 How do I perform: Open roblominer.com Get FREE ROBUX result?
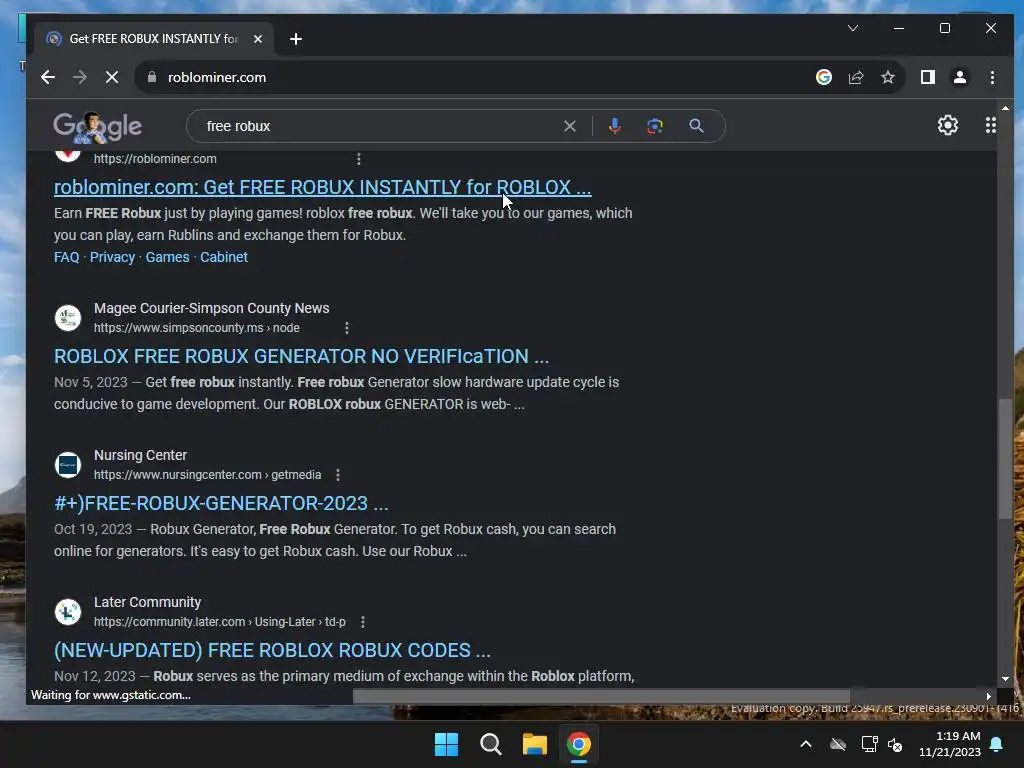[x=323, y=187]
